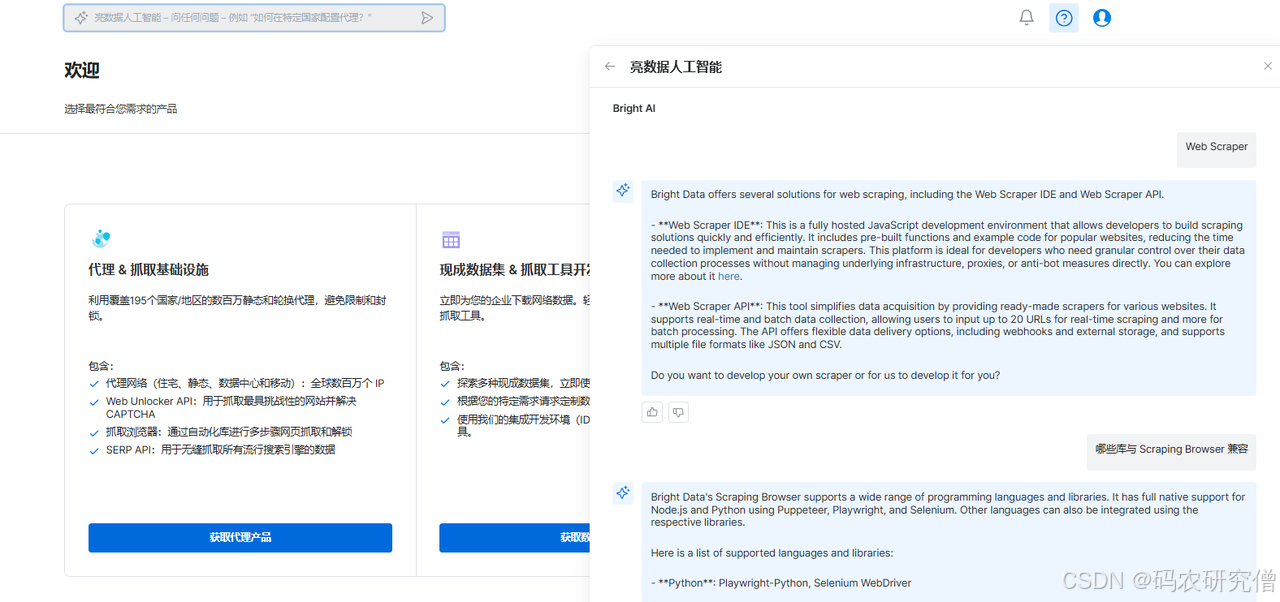
Task: Click the sparkle avatar beside the Scraping Browser answer
Action: point(623,492)
